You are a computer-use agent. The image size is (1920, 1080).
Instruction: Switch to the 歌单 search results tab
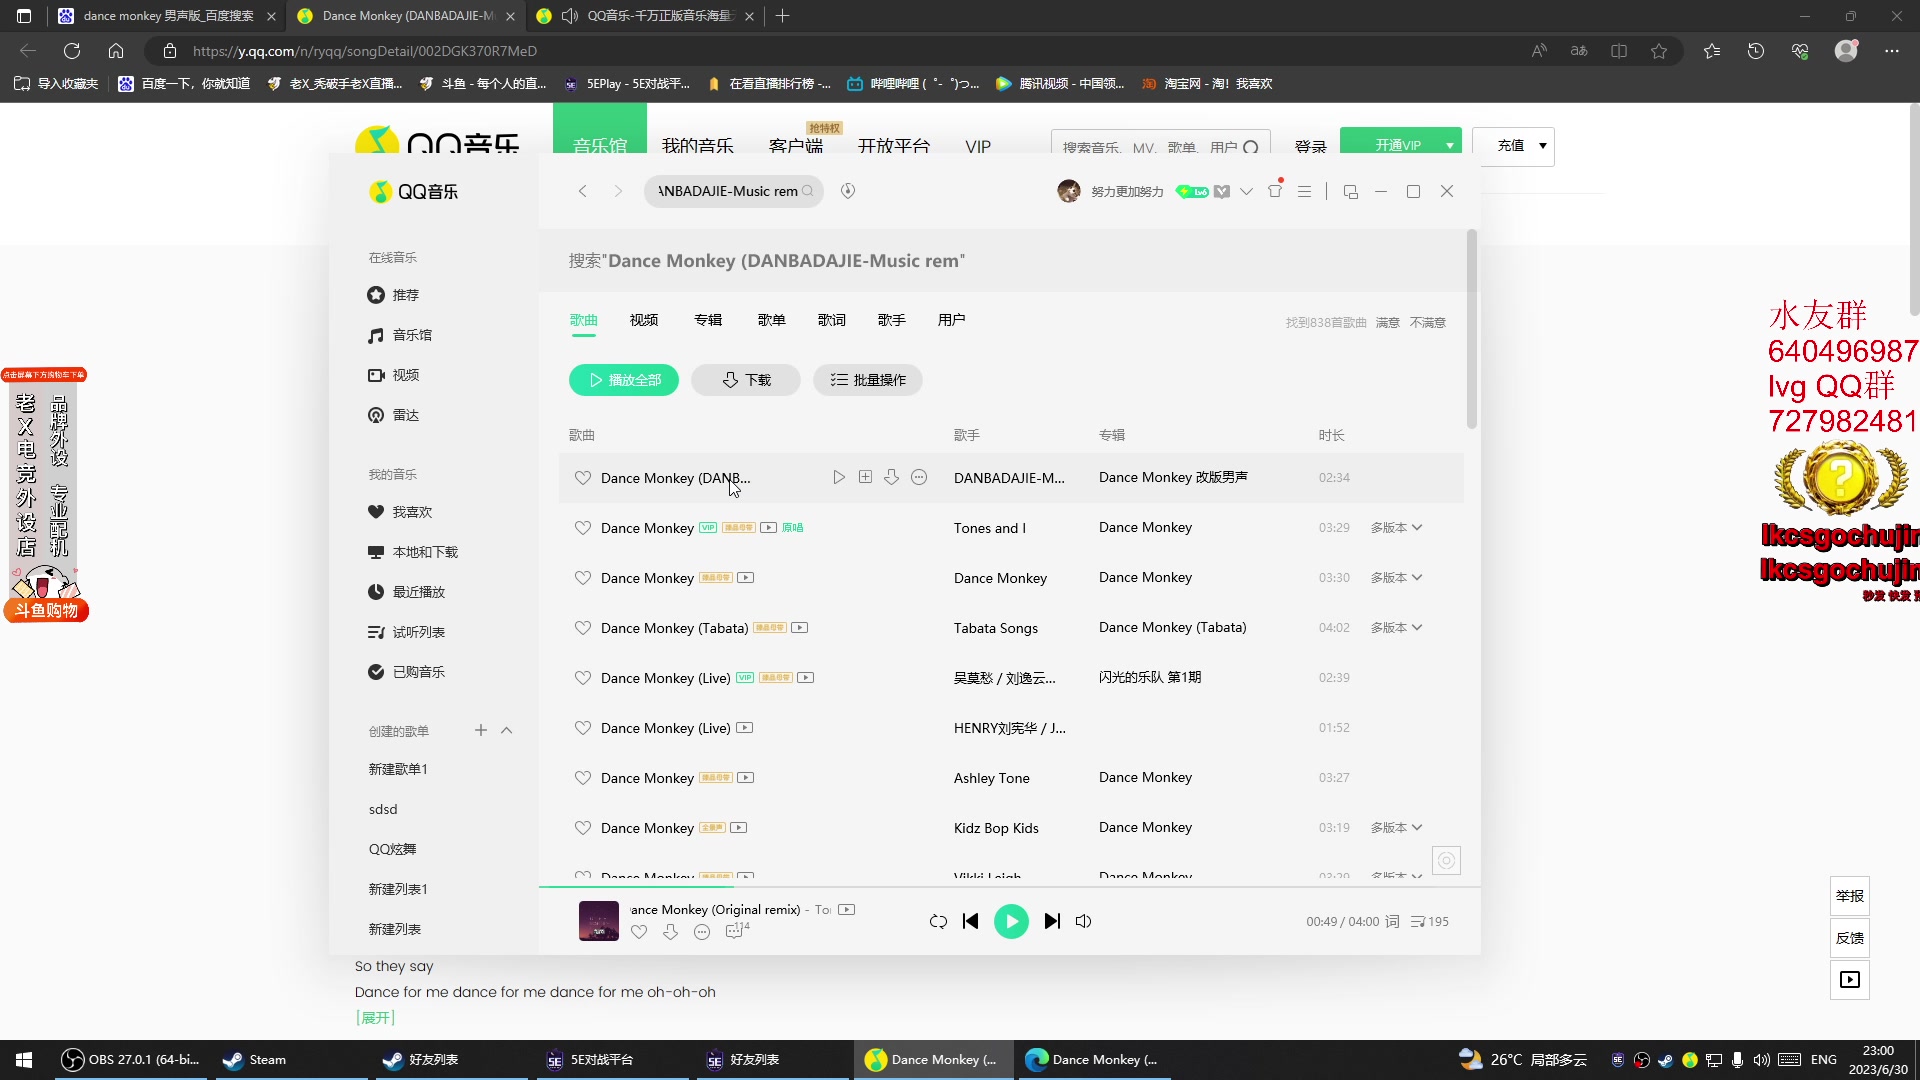(x=772, y=320)
